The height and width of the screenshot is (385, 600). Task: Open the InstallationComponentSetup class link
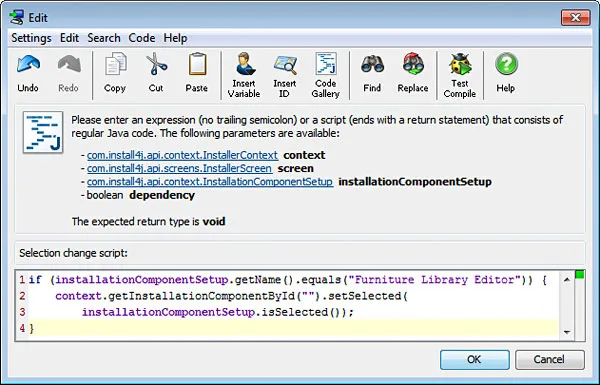tap(210, 182)
